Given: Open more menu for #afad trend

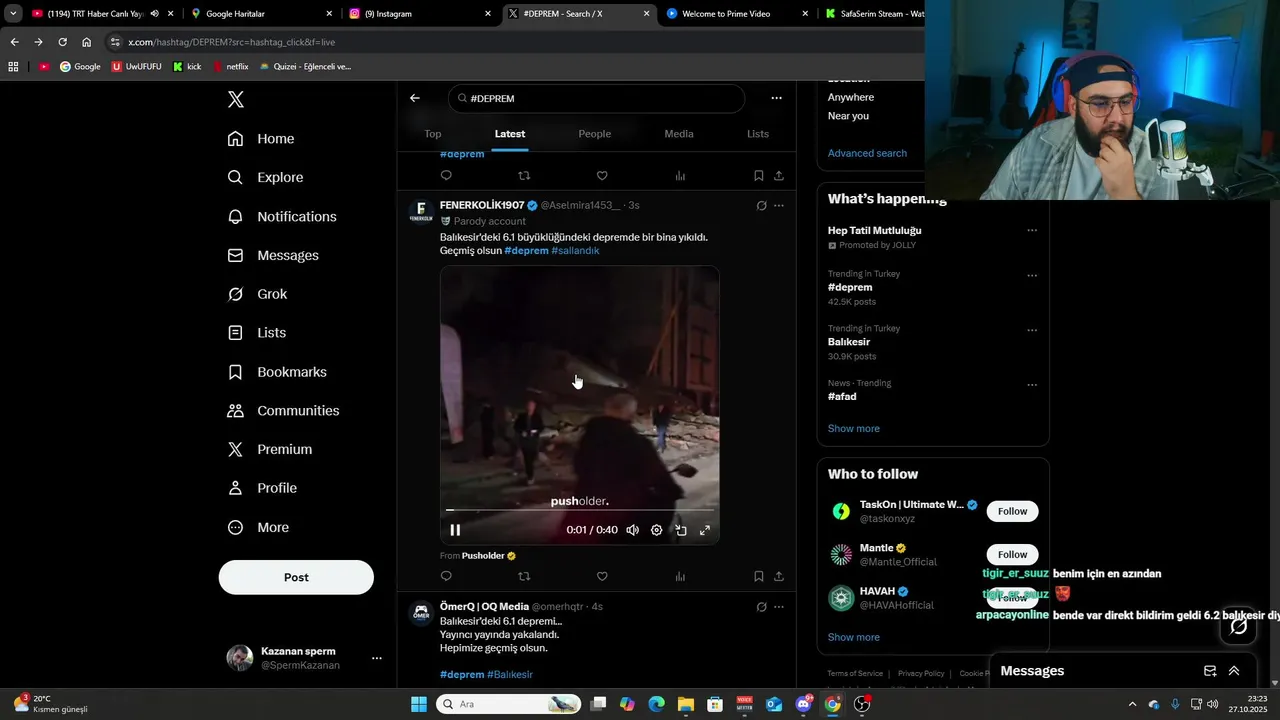Looking at the screenshot, I should coord(1032,385).
